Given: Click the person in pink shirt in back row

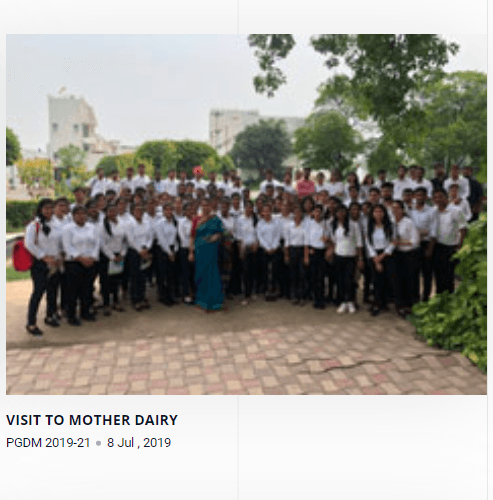Looking at the screenshot, I should (305, 184).
